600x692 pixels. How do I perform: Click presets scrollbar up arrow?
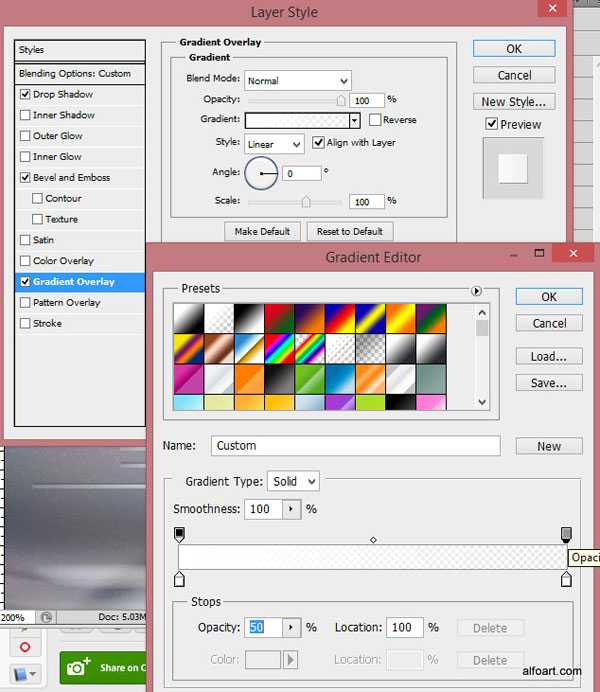point(482,312)
